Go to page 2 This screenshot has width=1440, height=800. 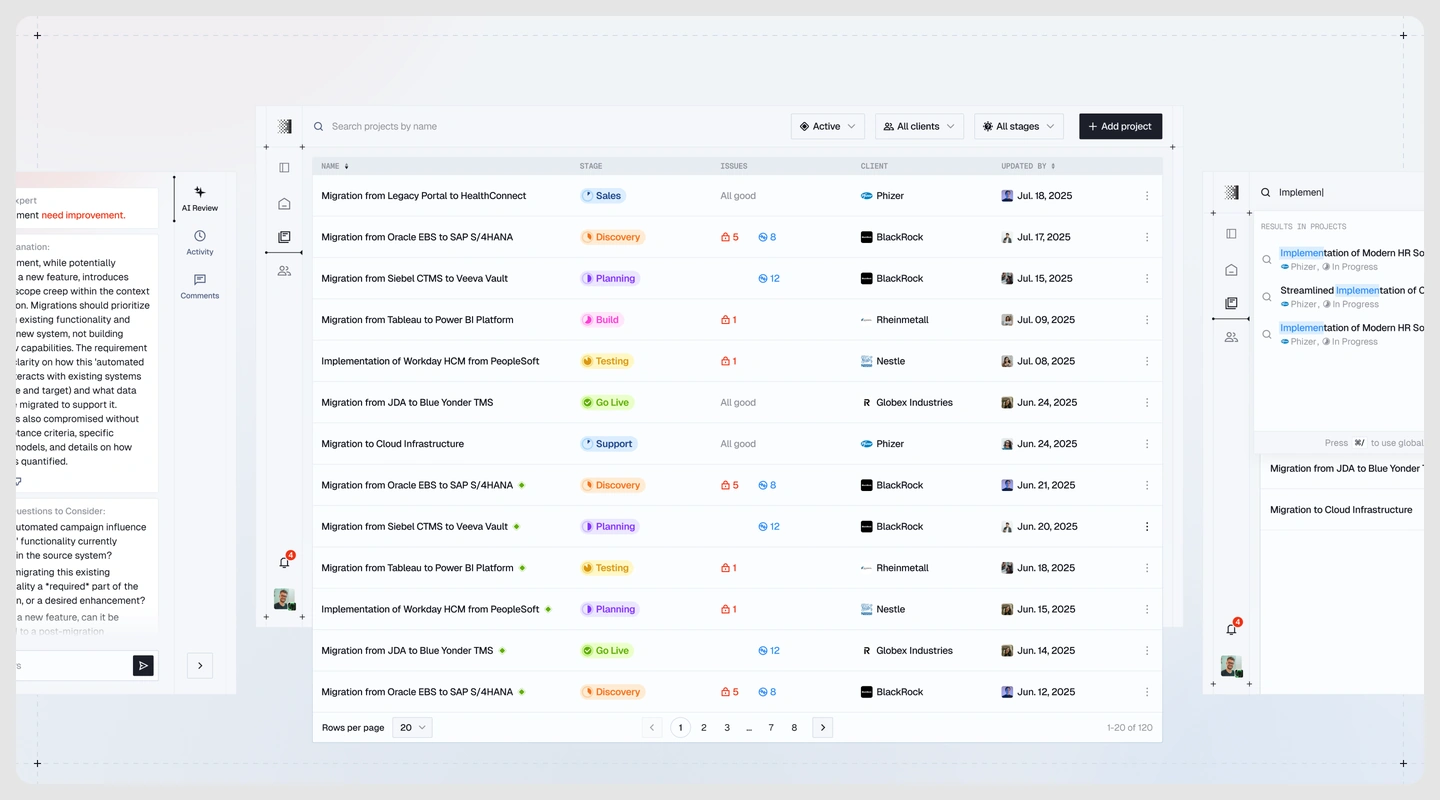704,728
